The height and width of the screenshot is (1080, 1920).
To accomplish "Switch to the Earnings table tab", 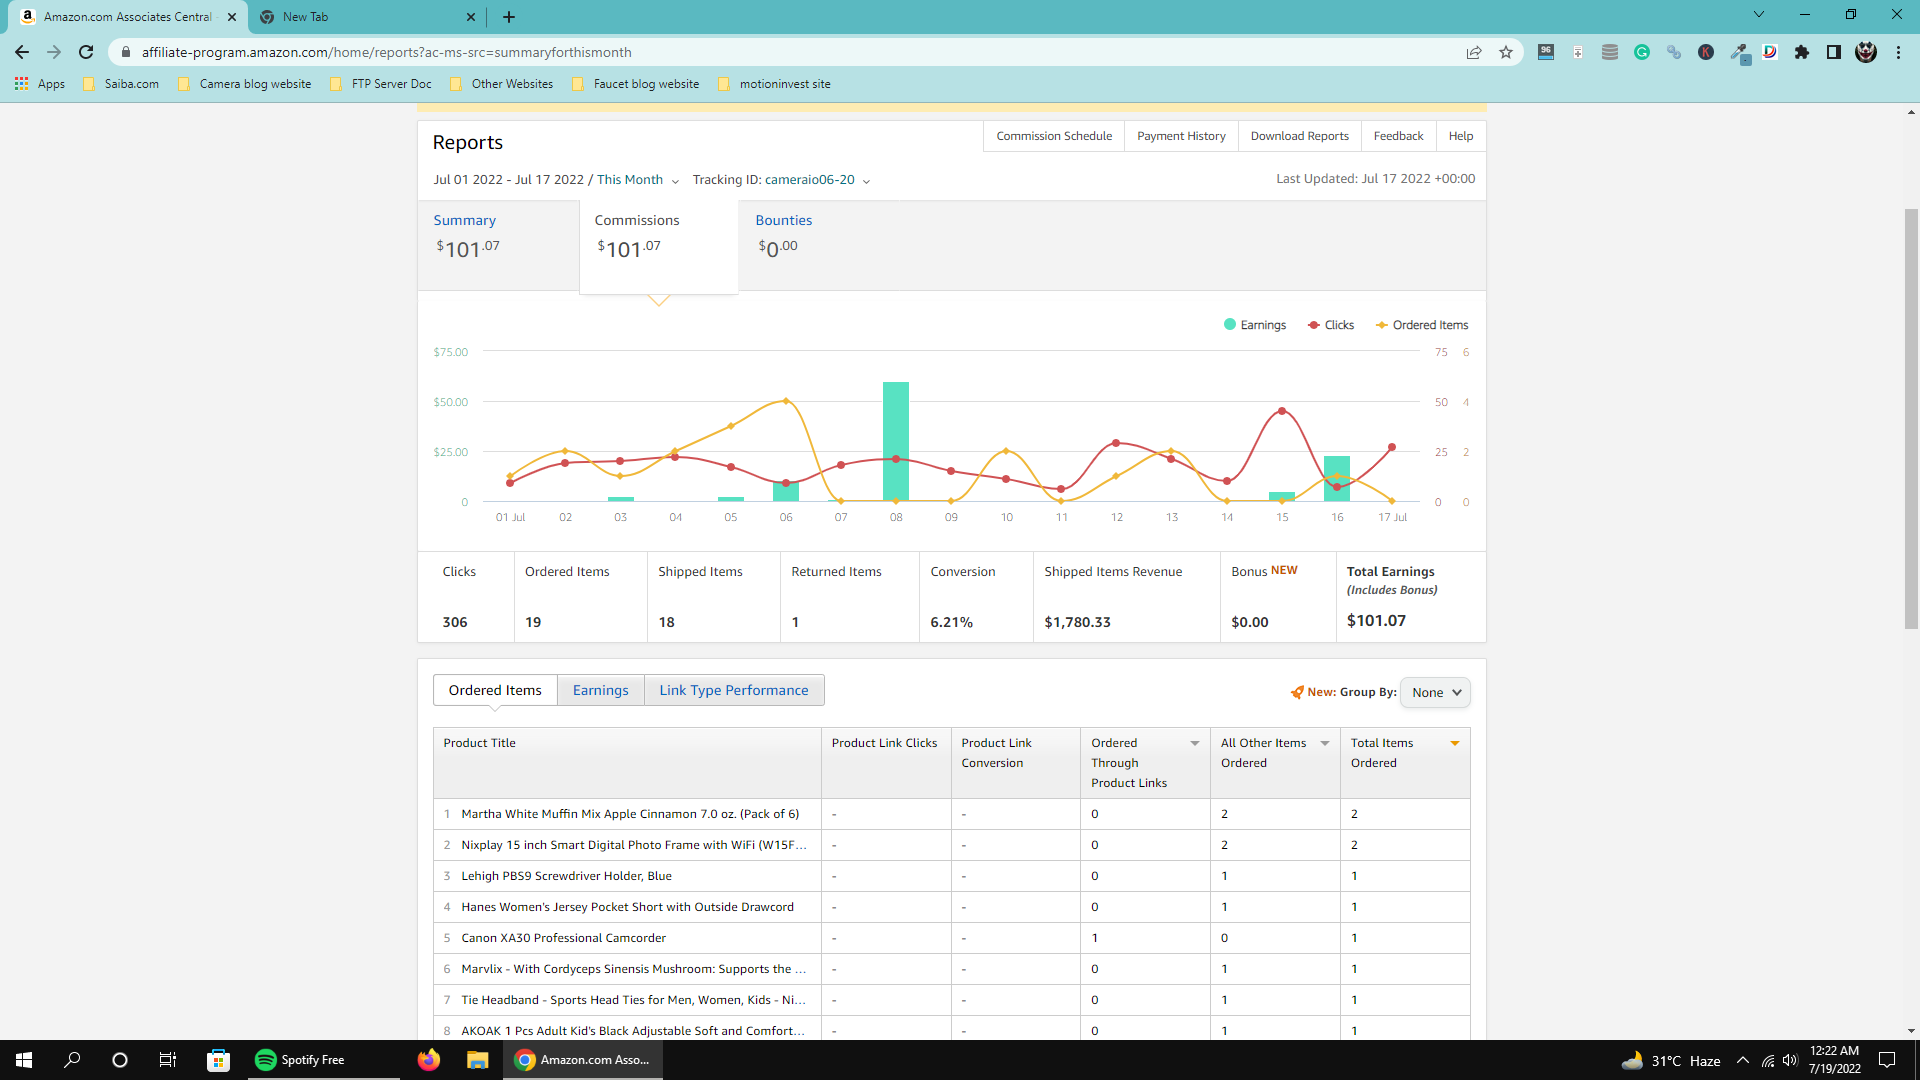I will [x=601, y=690].
